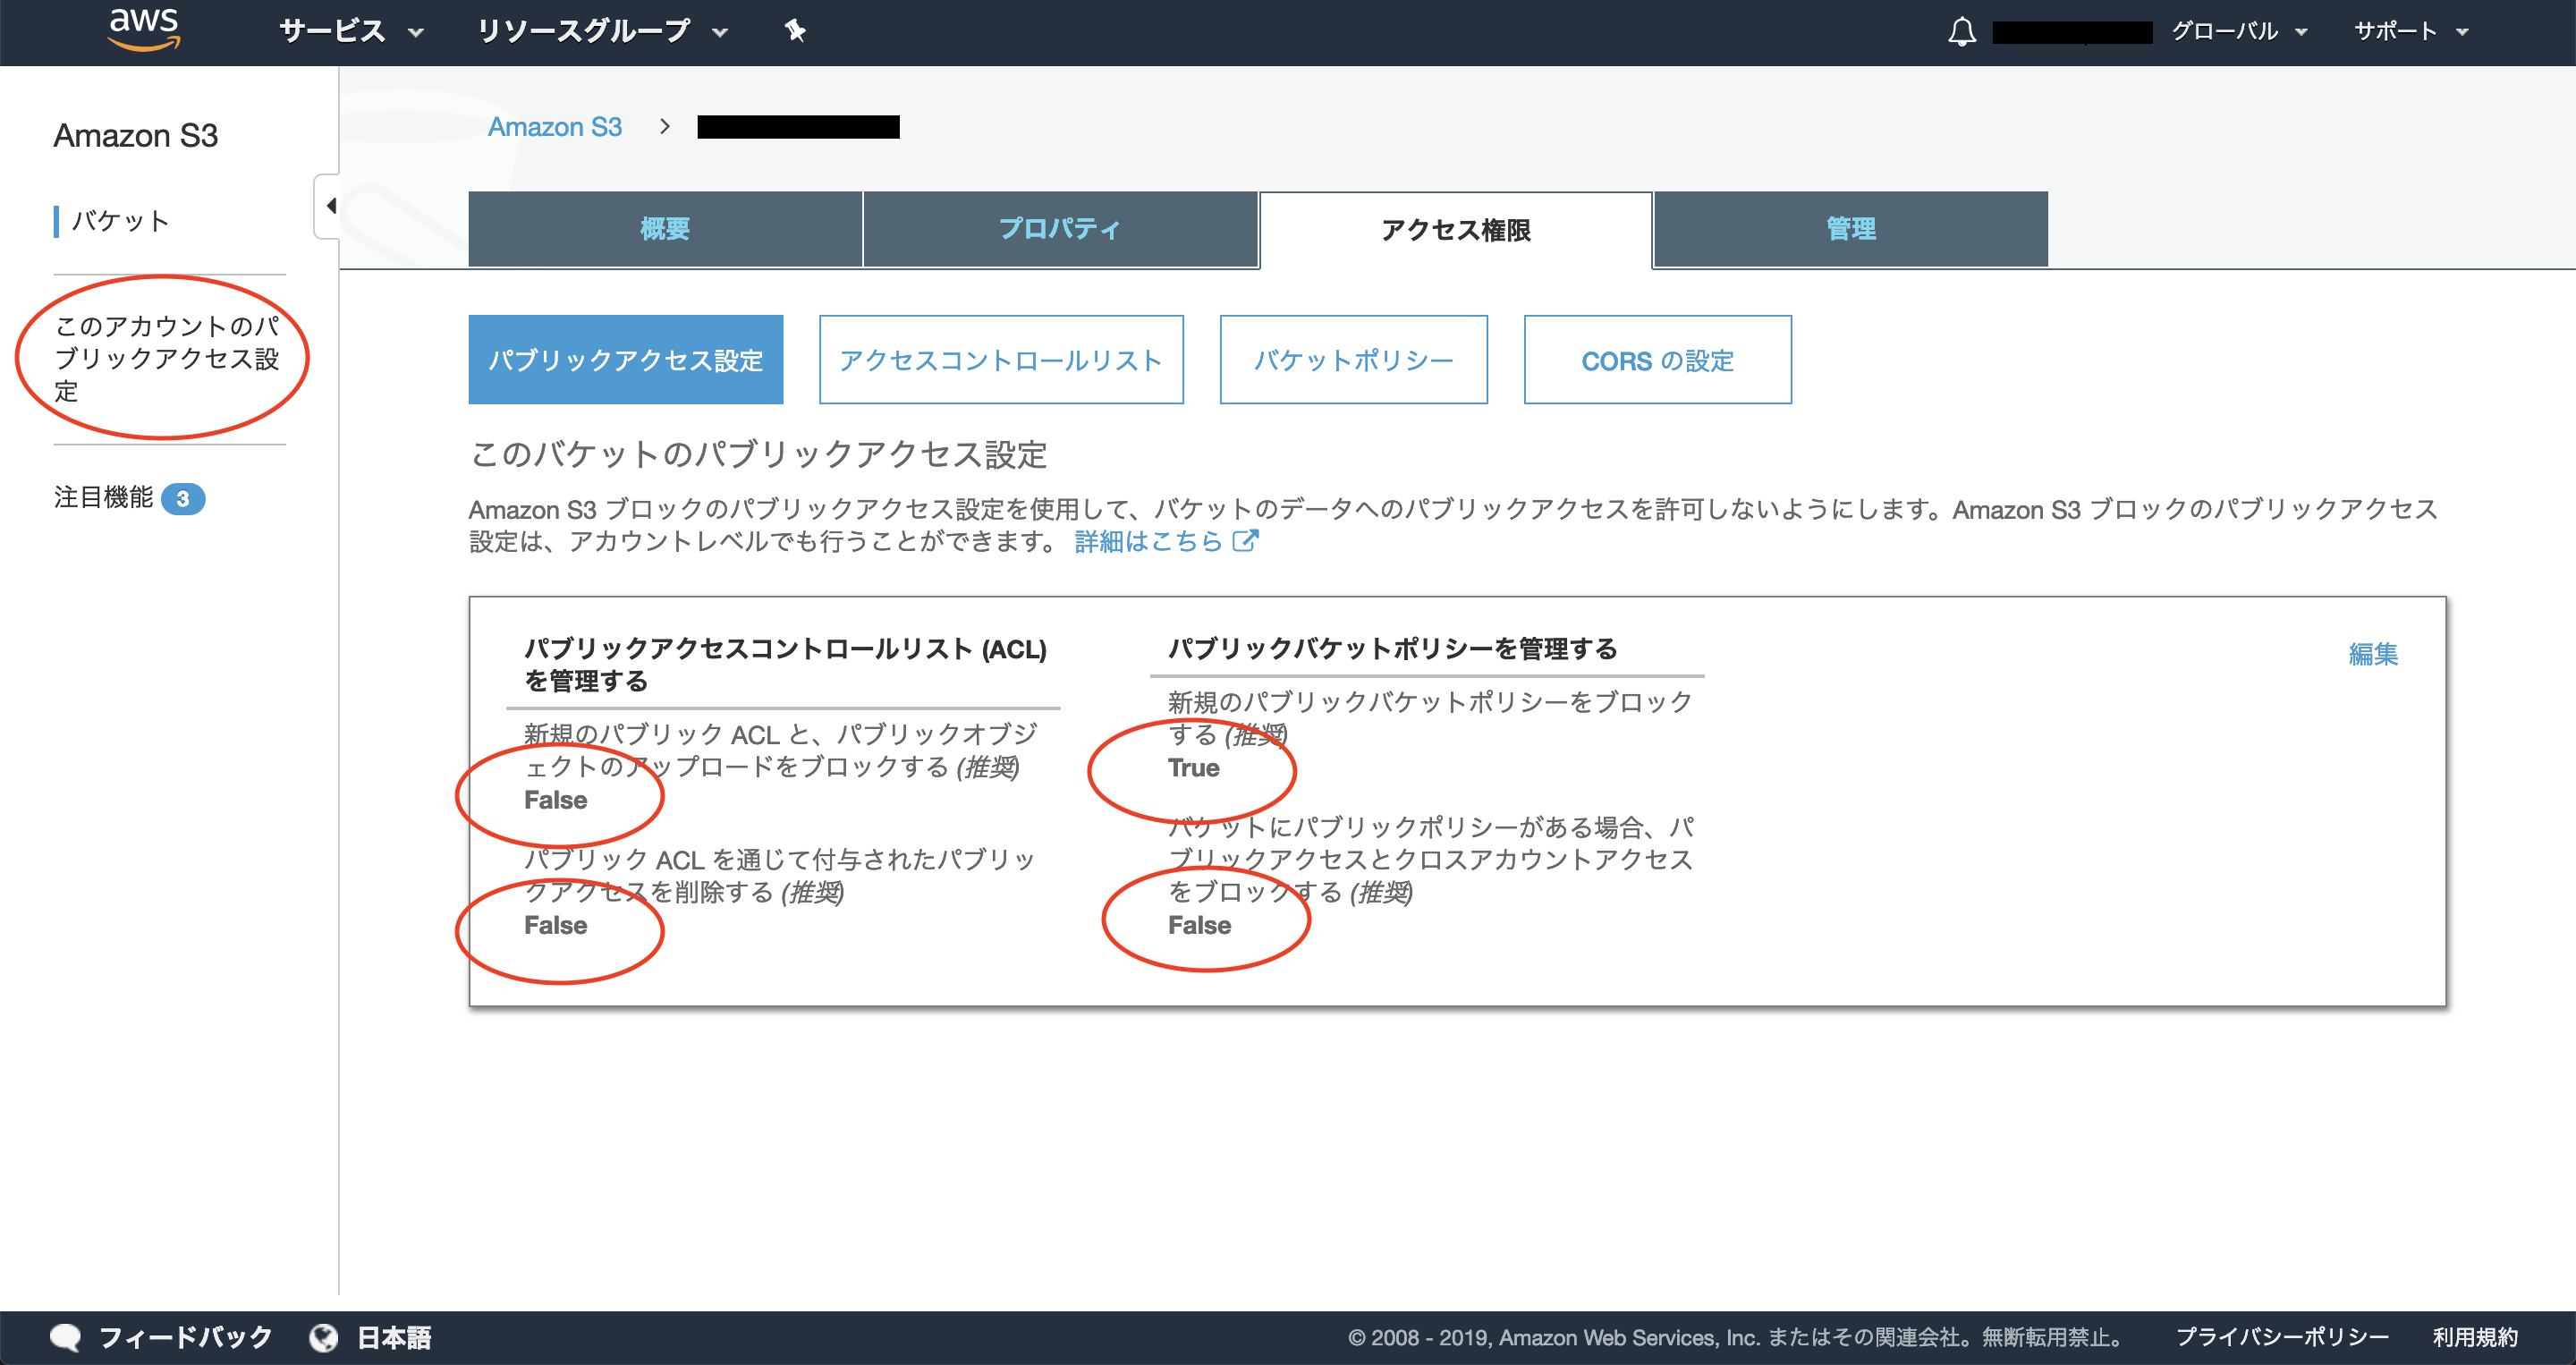Click the フィードバック footer link

pos(186,1337)
